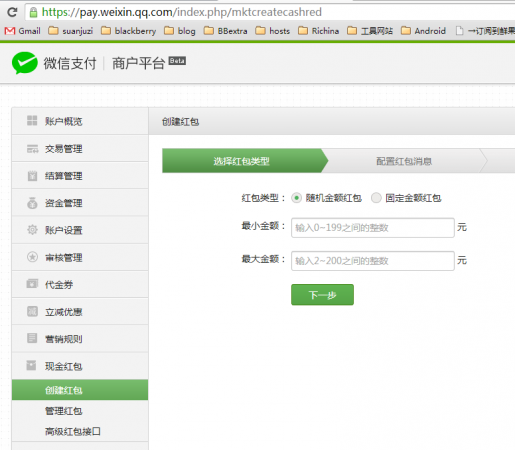Click the 交易管理 card icon
This screenshot has height=450, width=515.
32,149
